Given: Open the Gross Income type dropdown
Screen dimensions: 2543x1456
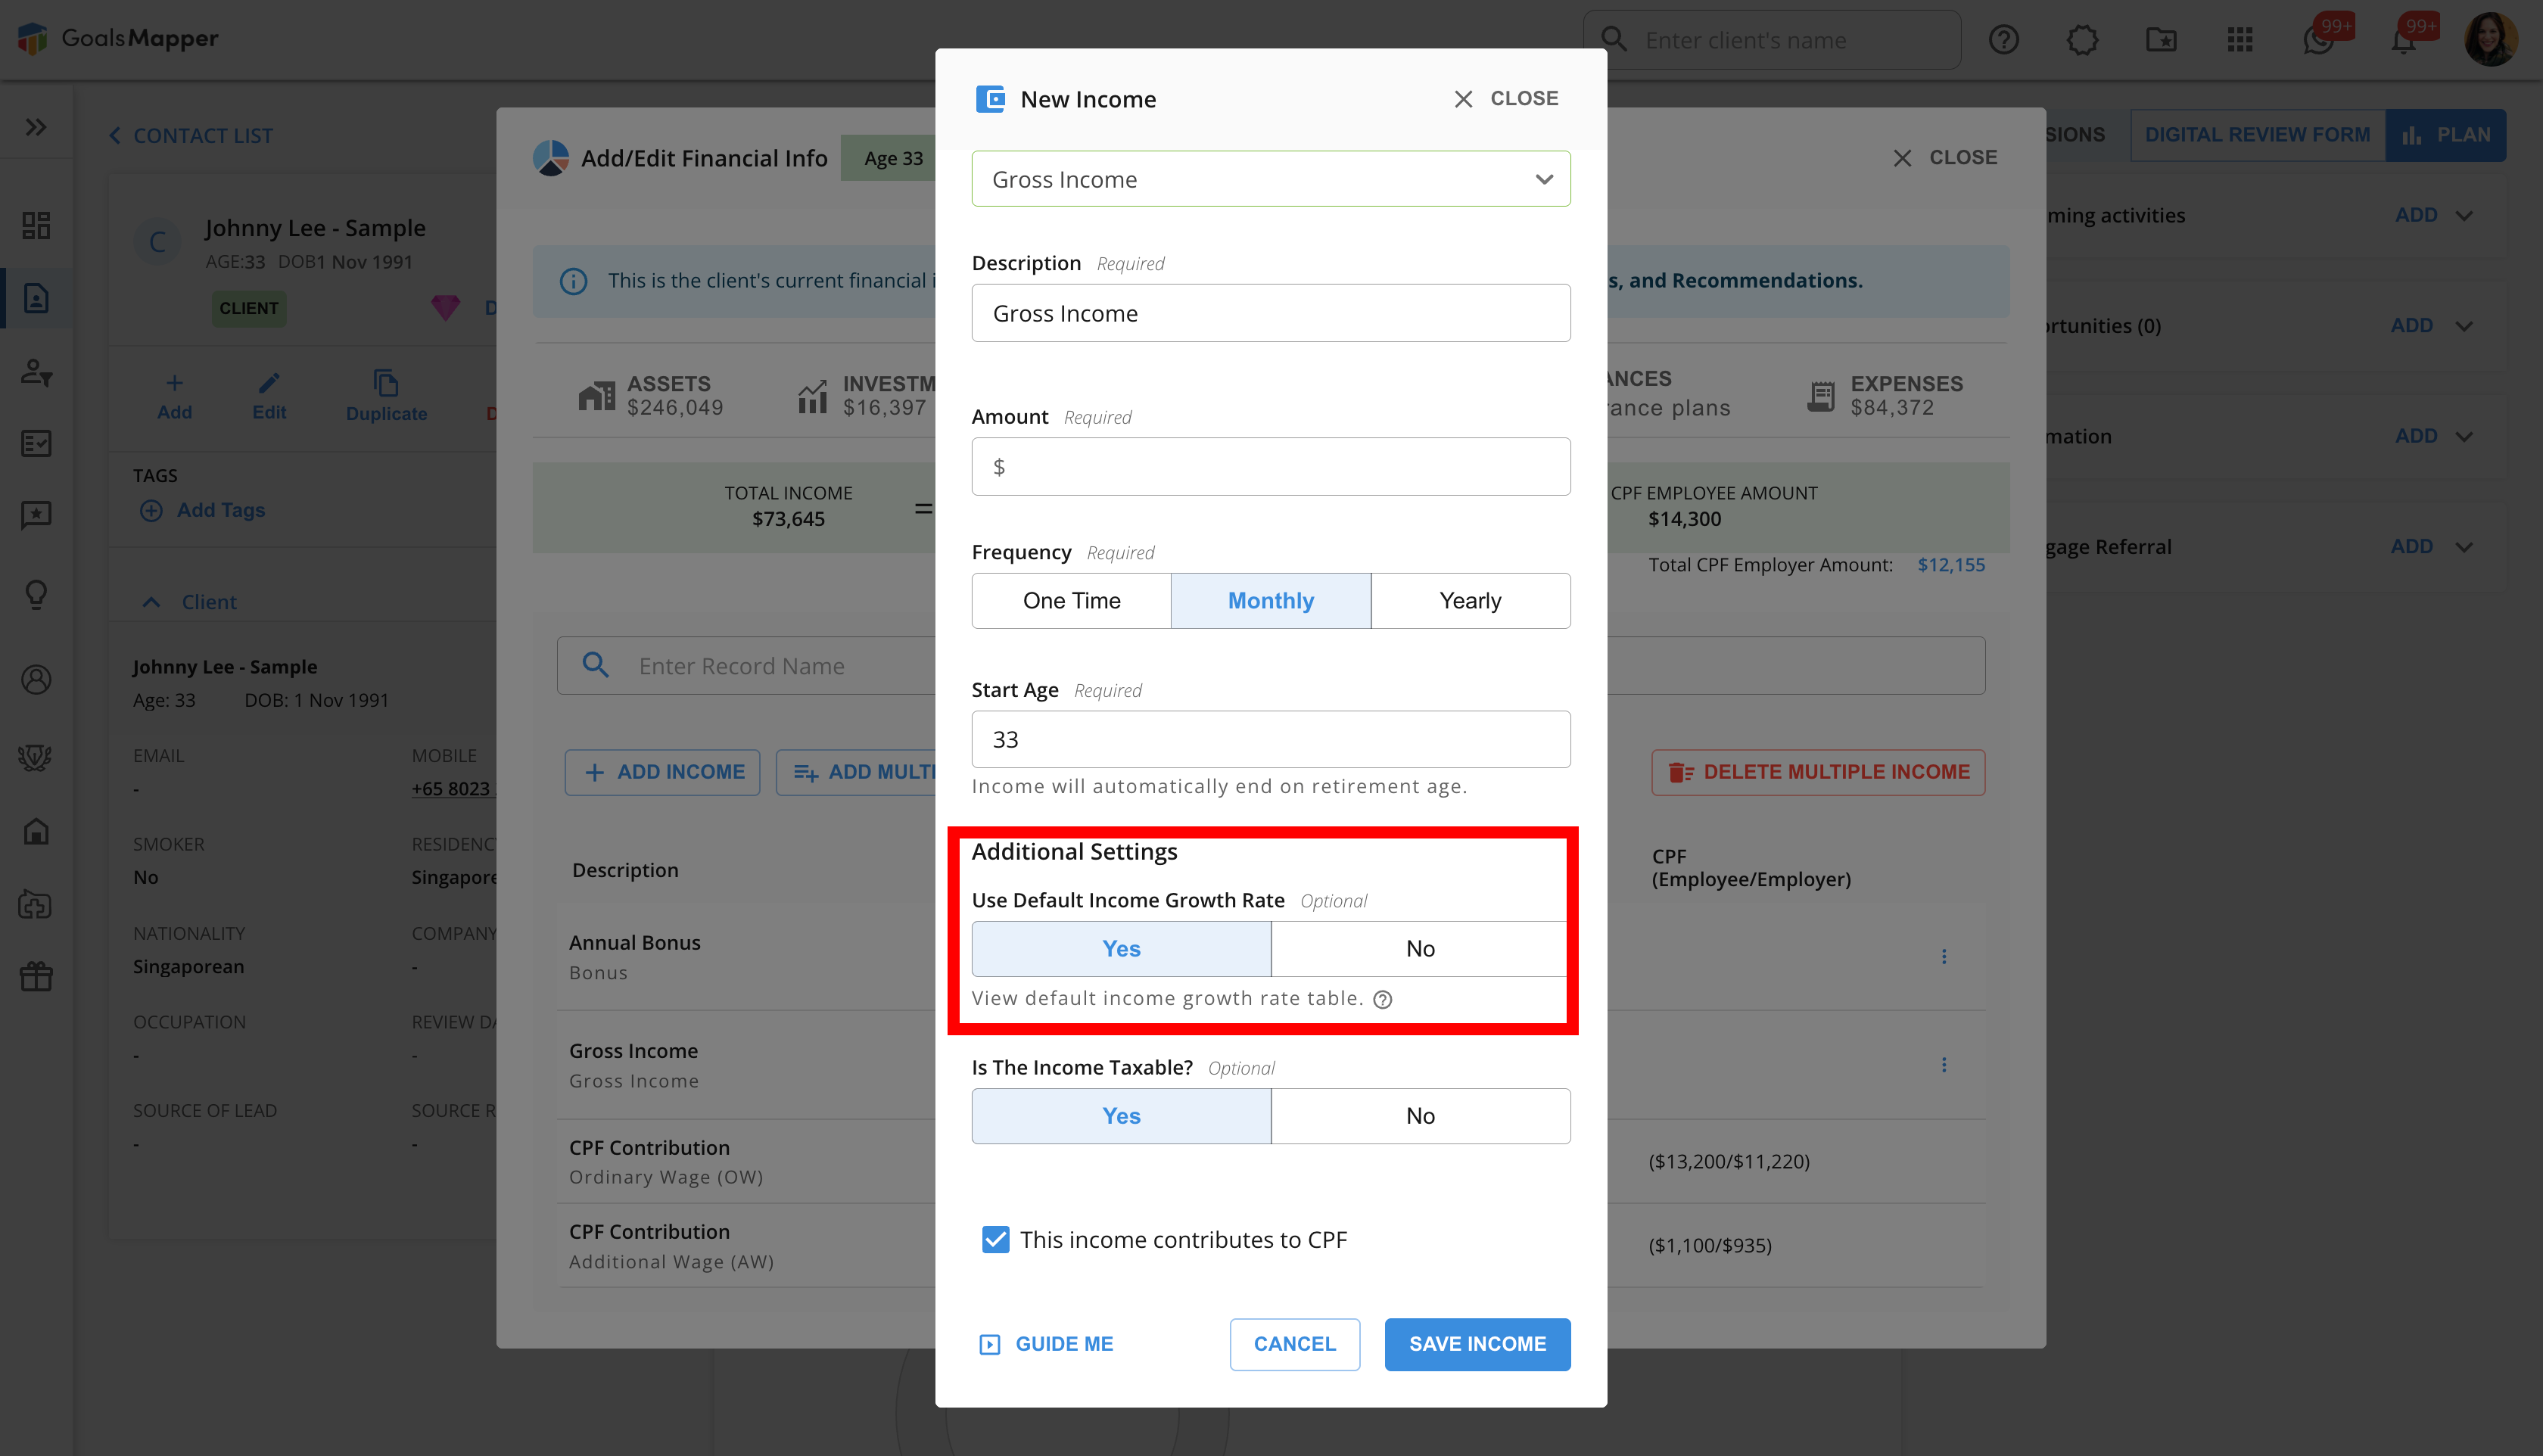Looking at the screenshot, I should coord(1270,179).
